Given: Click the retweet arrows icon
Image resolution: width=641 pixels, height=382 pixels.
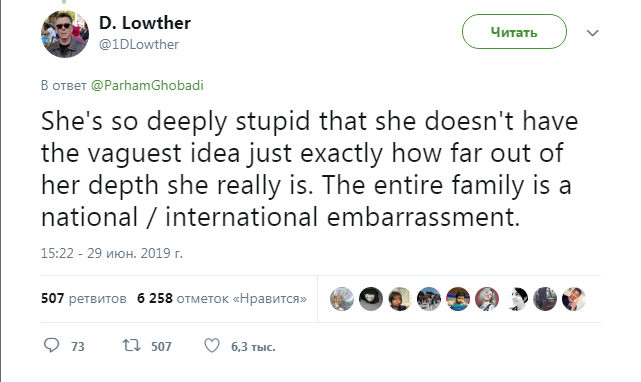Looking at the screenshot, I should pos(132,346).
